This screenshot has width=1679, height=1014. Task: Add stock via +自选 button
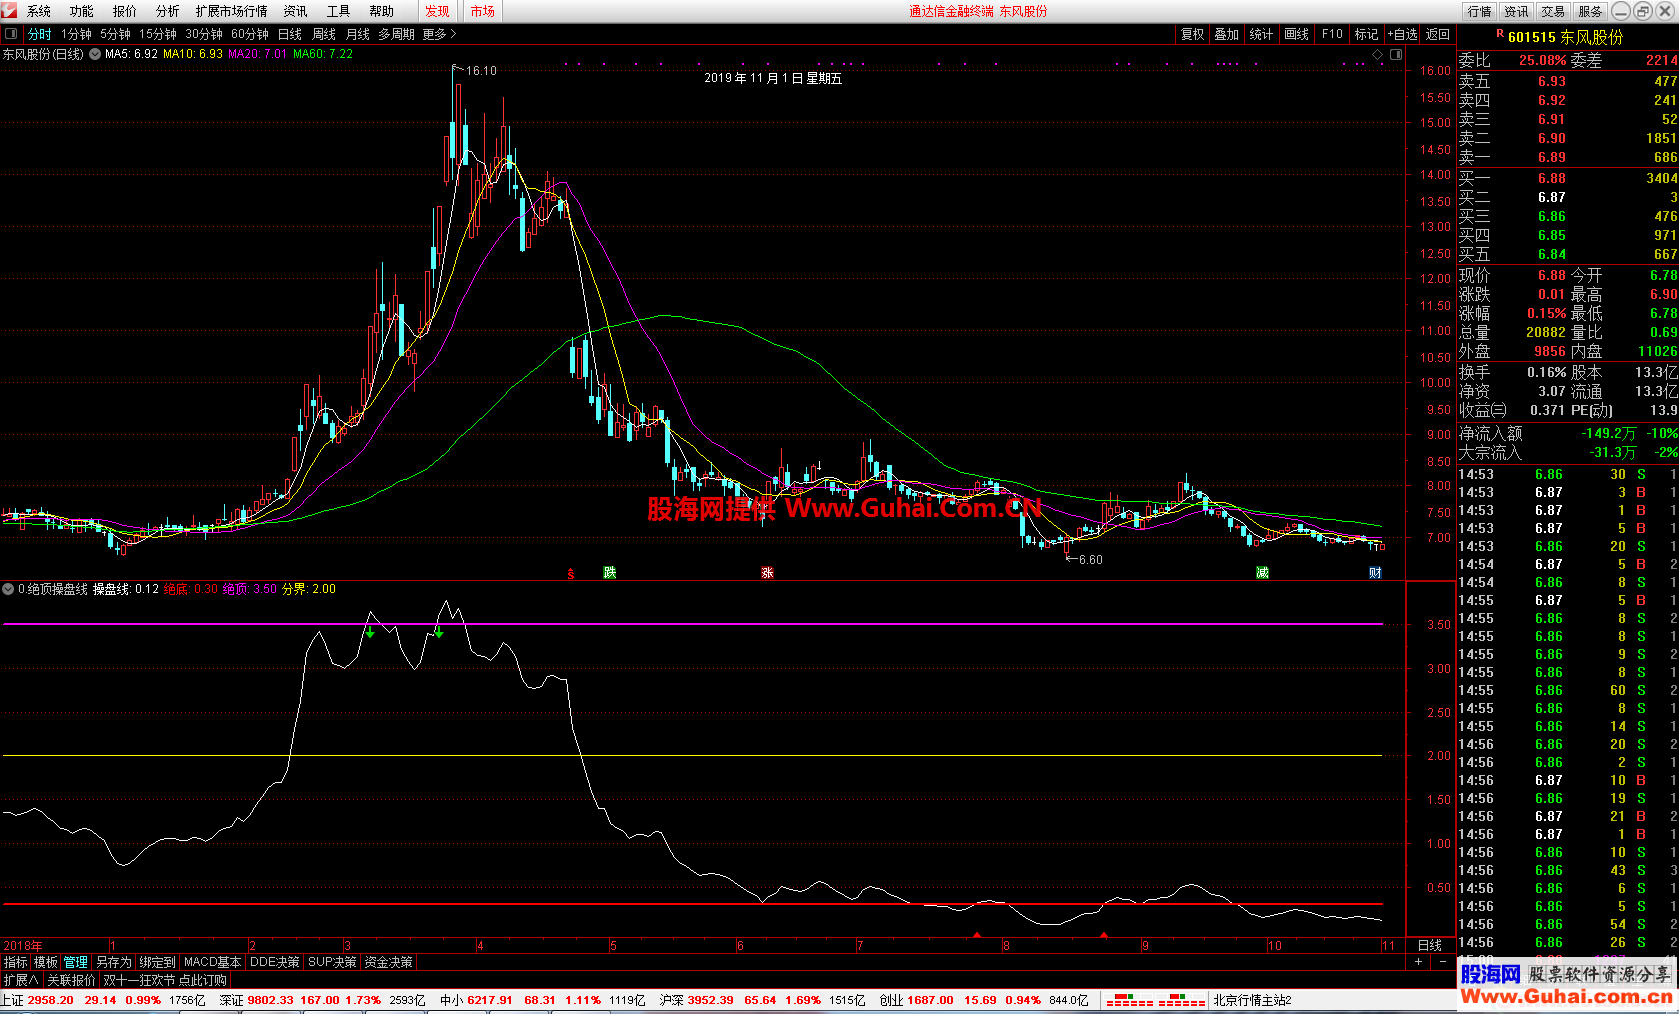pos(1402,34)
